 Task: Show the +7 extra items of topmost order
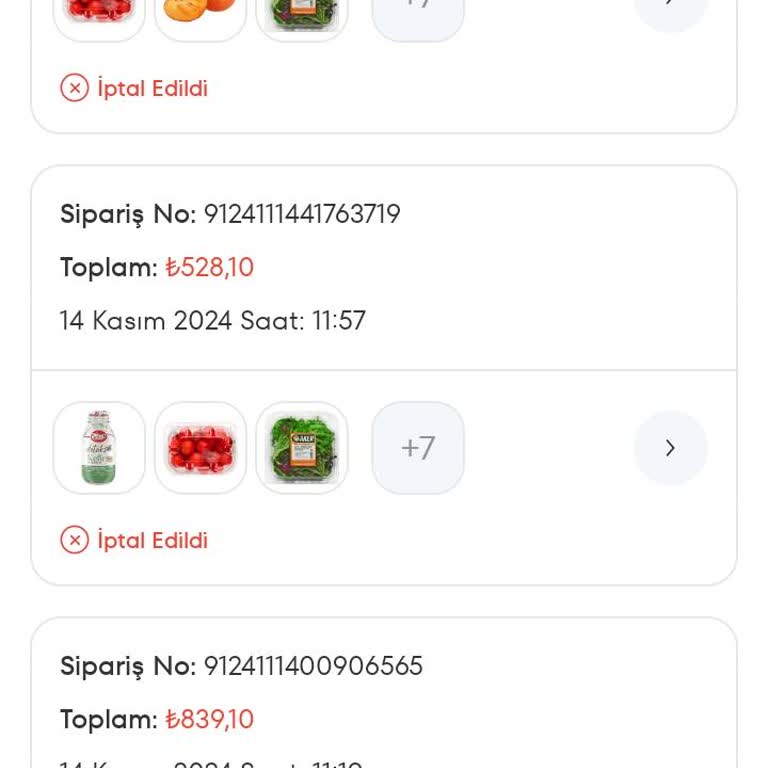tap(418, 12)
